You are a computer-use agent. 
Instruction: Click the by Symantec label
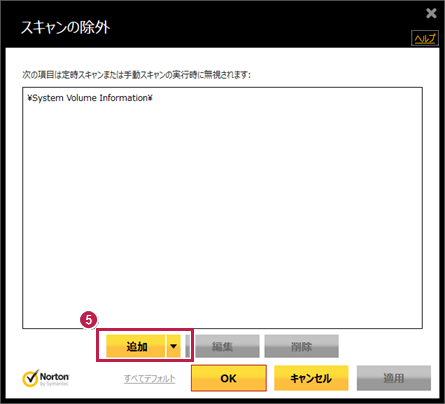click(x=54, y=384)
